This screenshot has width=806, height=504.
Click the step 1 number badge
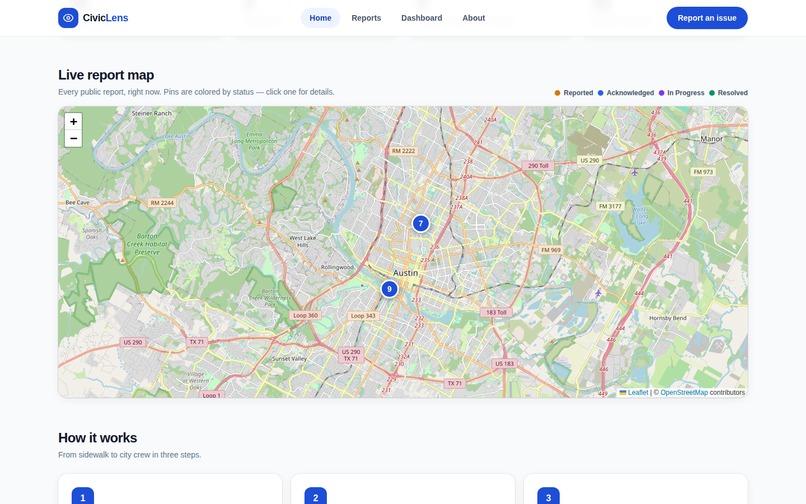(83, 497)
